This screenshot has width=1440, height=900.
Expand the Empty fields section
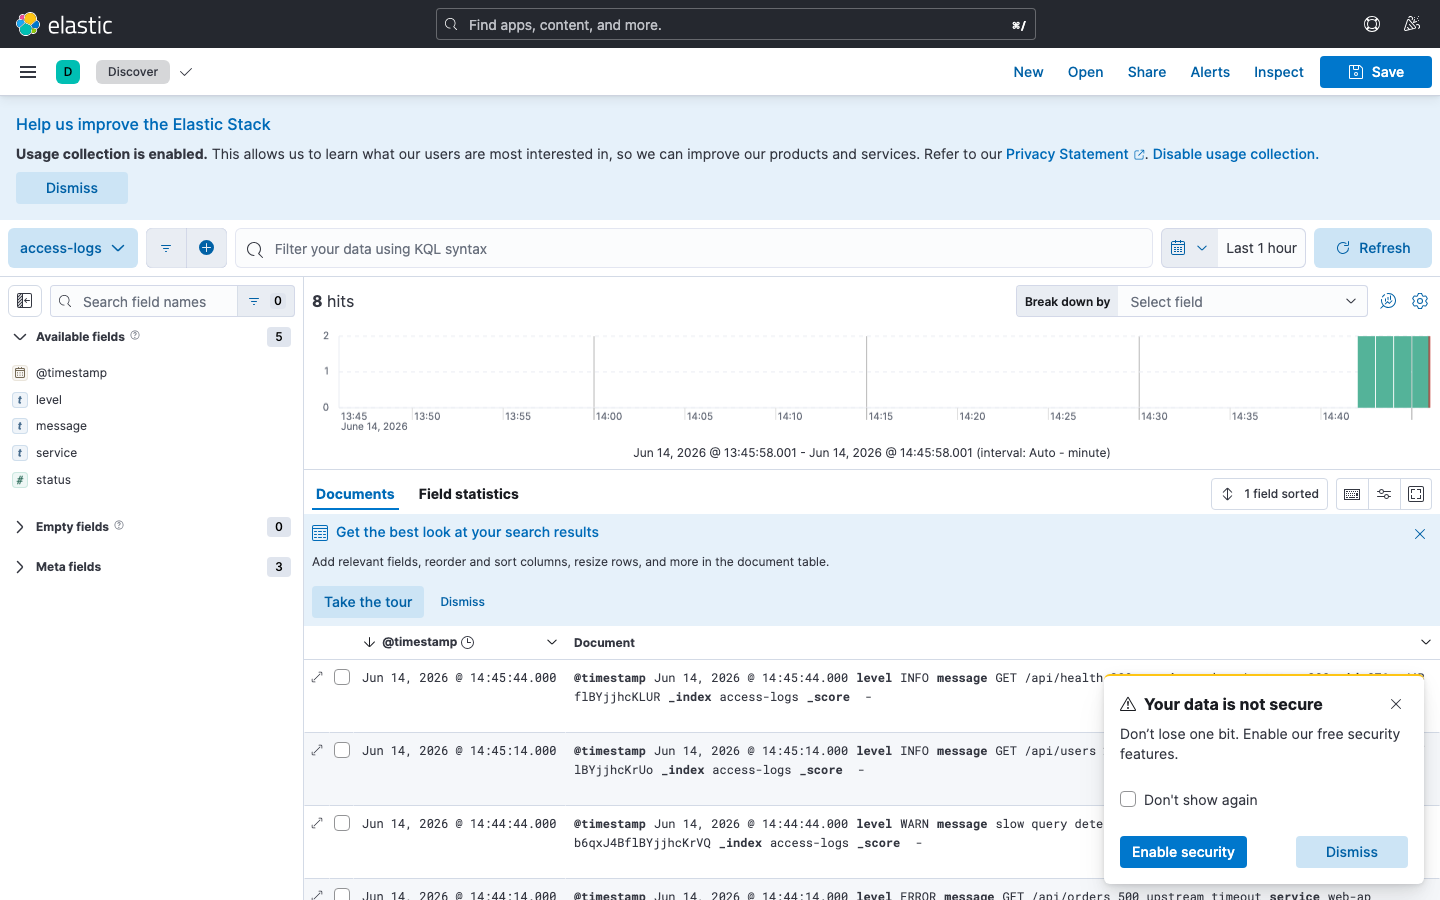[20, 526]
